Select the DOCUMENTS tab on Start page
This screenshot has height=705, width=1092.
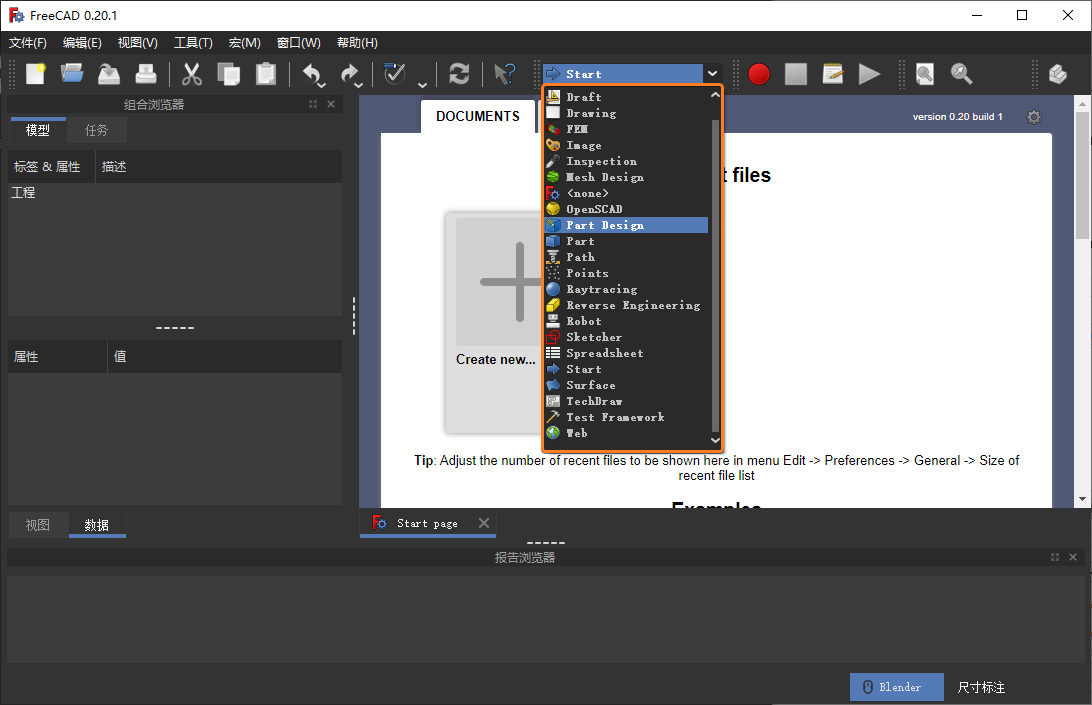(478, 116)
